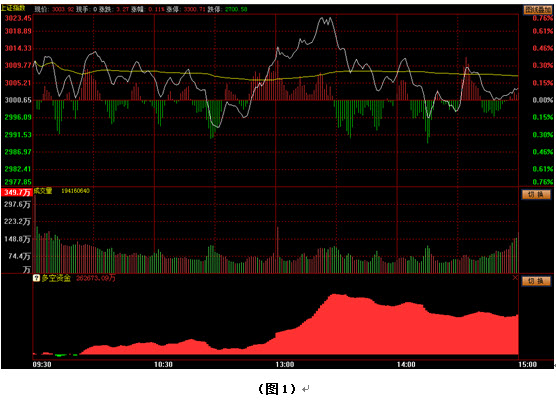Select the 成交量 indicator label
The image size is (556, 405).
tap(43, 191)
